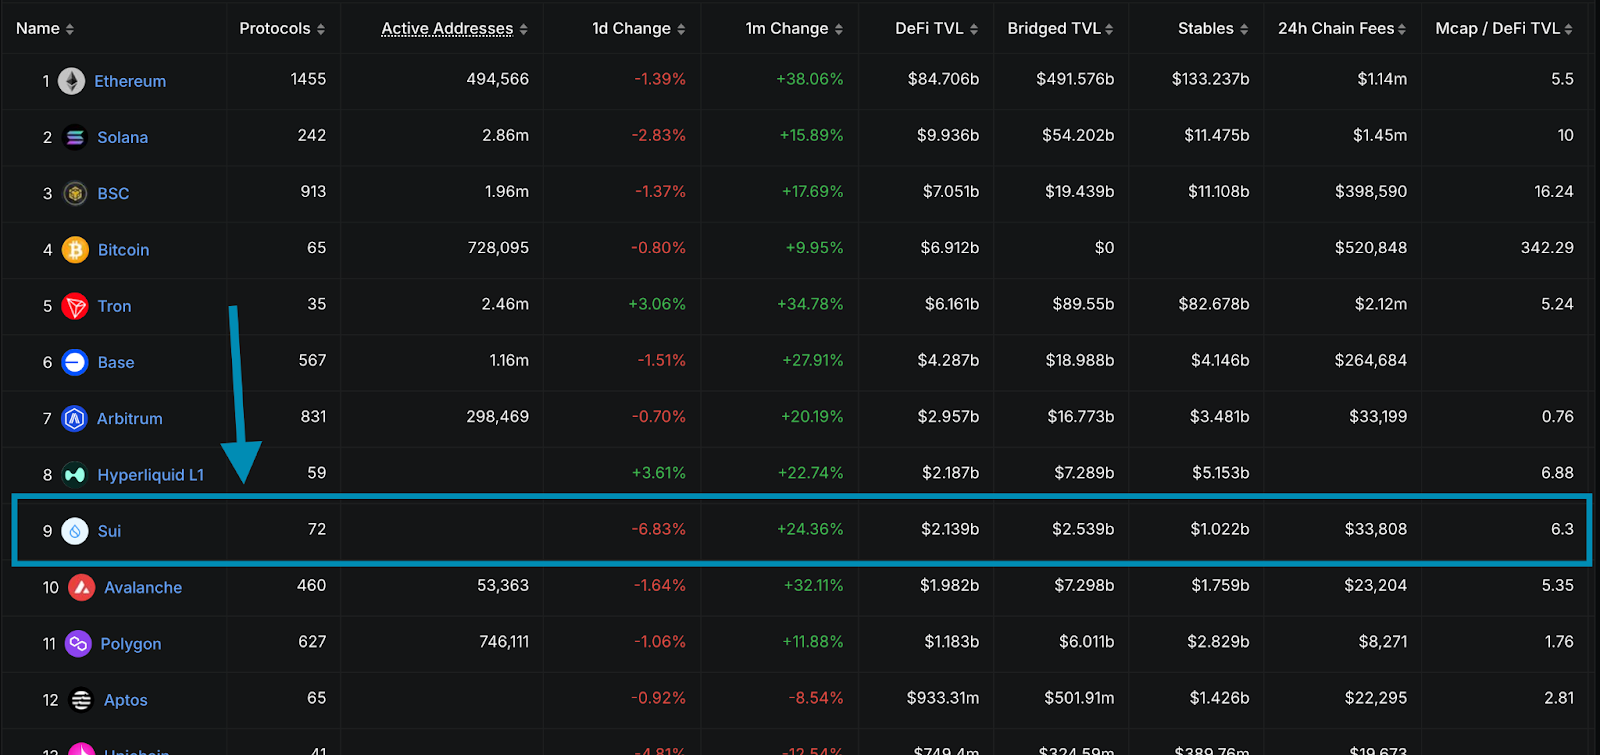Image resolution: width=1600 pixels, height=755 pixels.
Task: Click Base's 24h fees $264,684
Action: click(x=1370, y=360)
